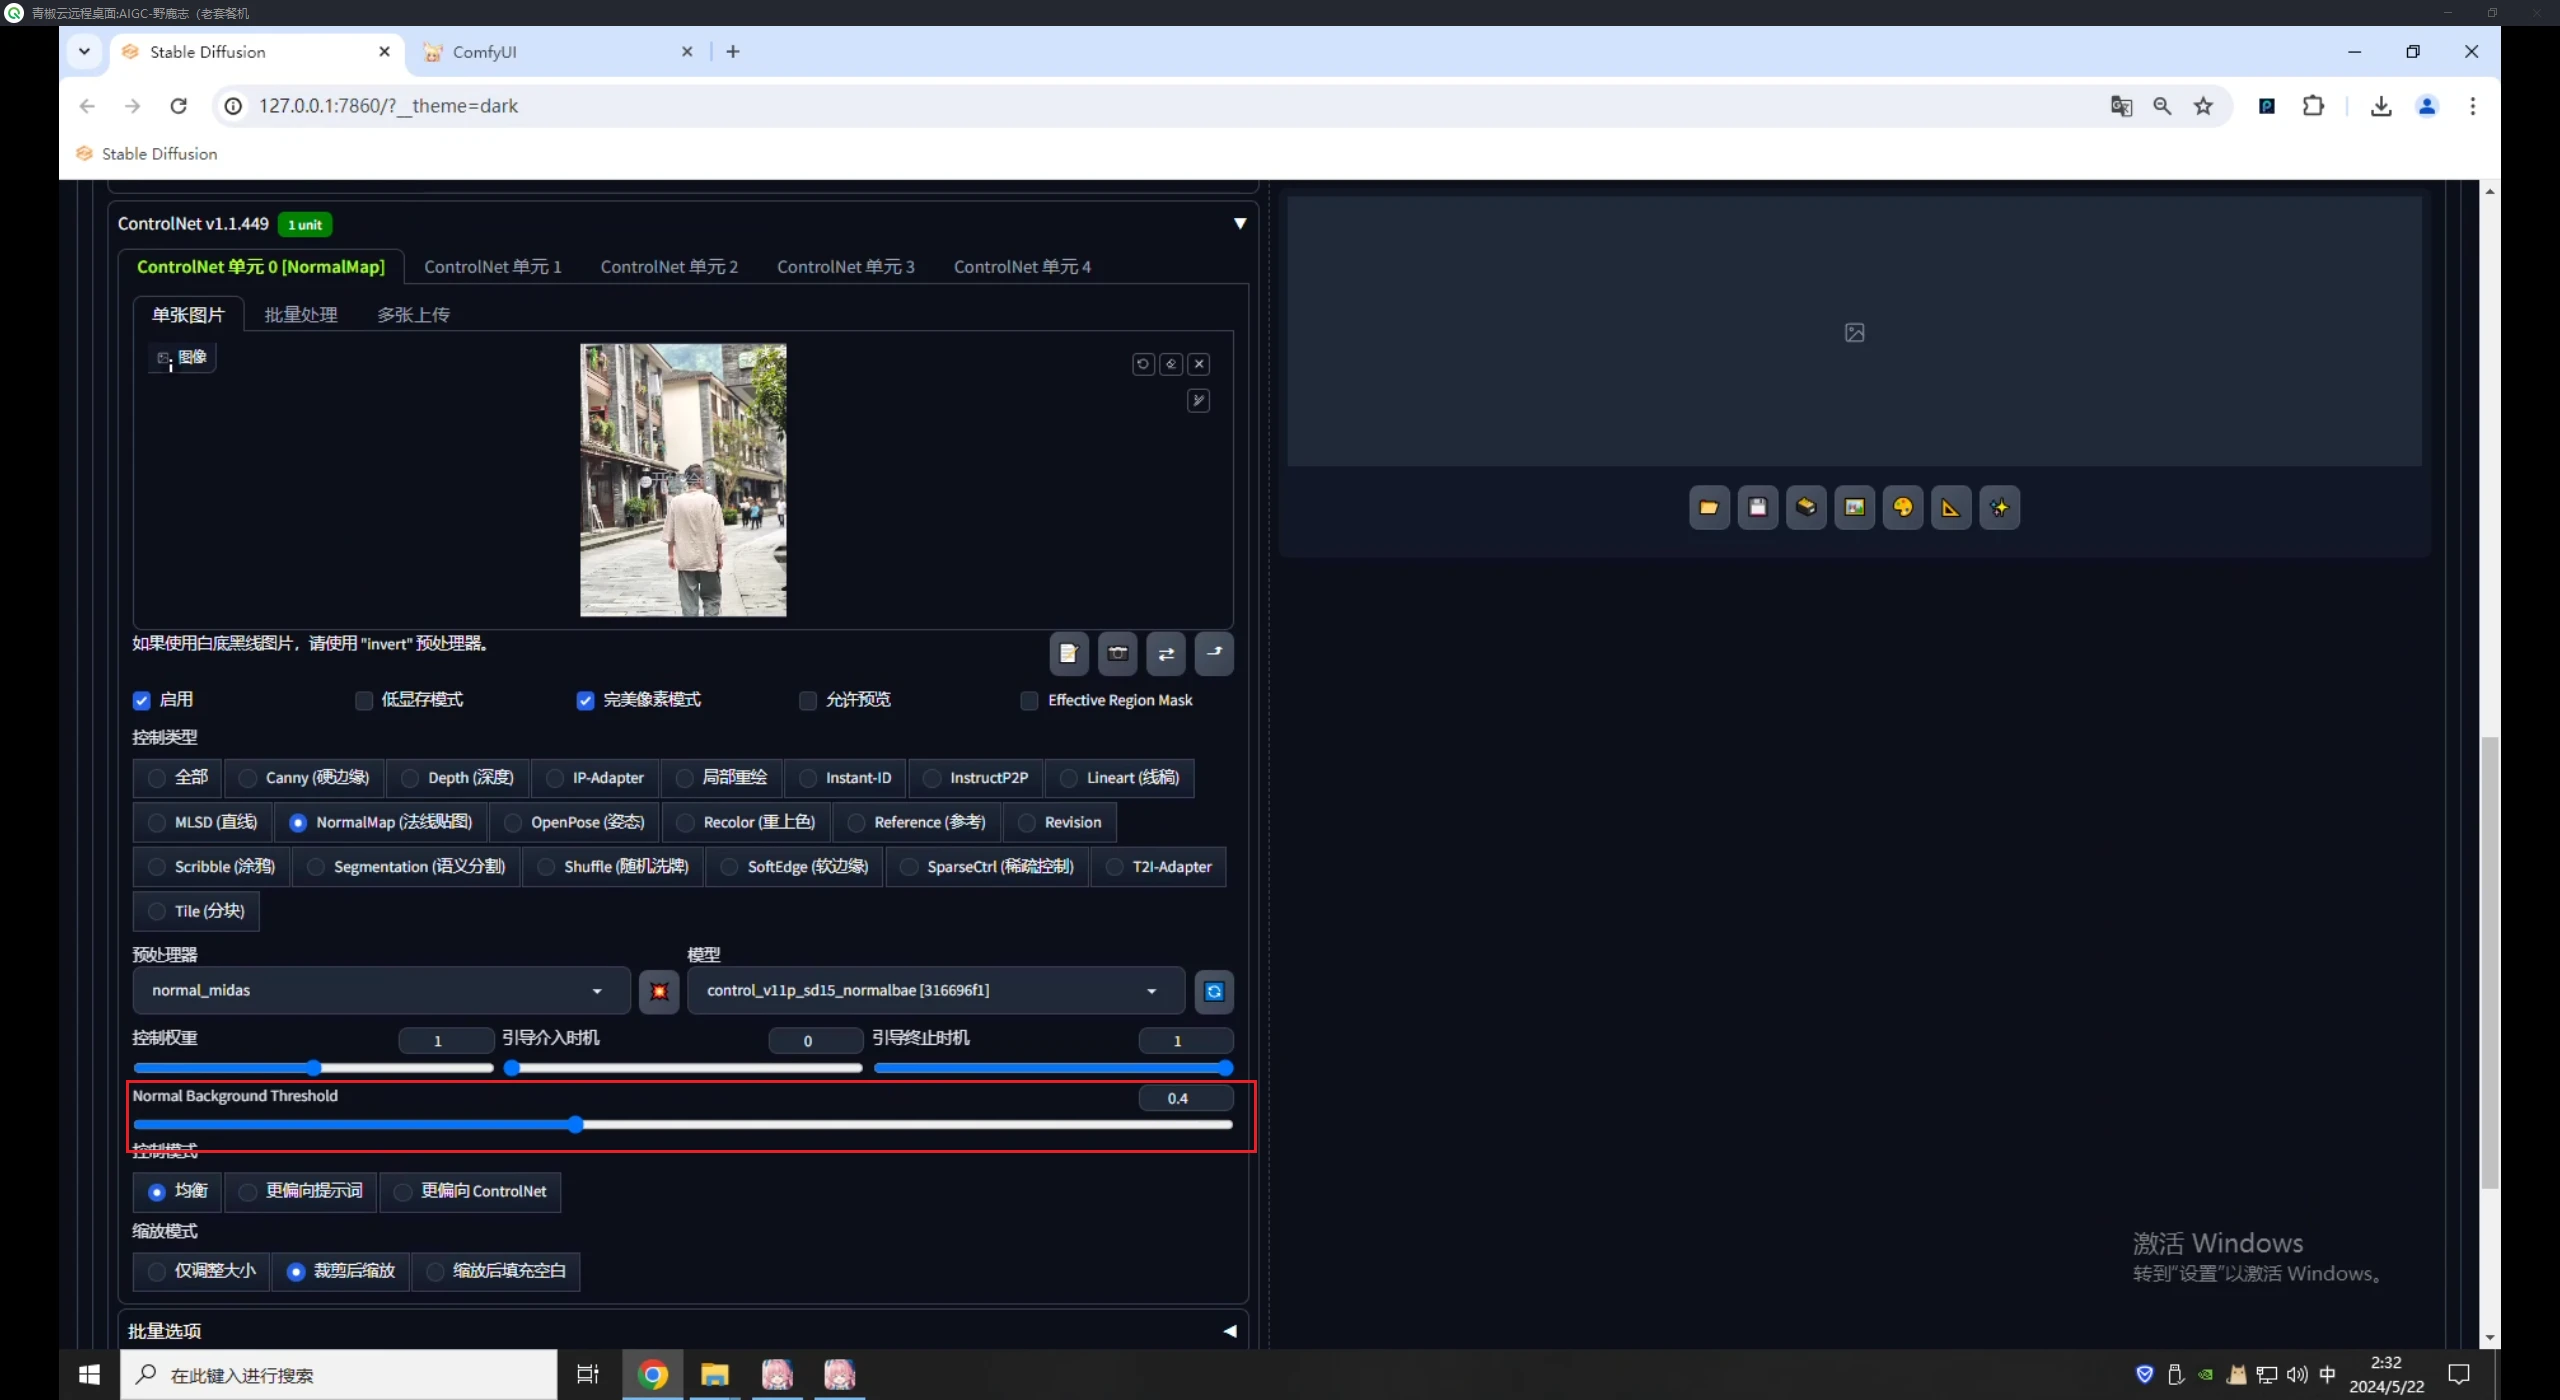Select the OpenPose (姿态) control type
Viewport: 2560px width, 1400px height.
(575, 823)
